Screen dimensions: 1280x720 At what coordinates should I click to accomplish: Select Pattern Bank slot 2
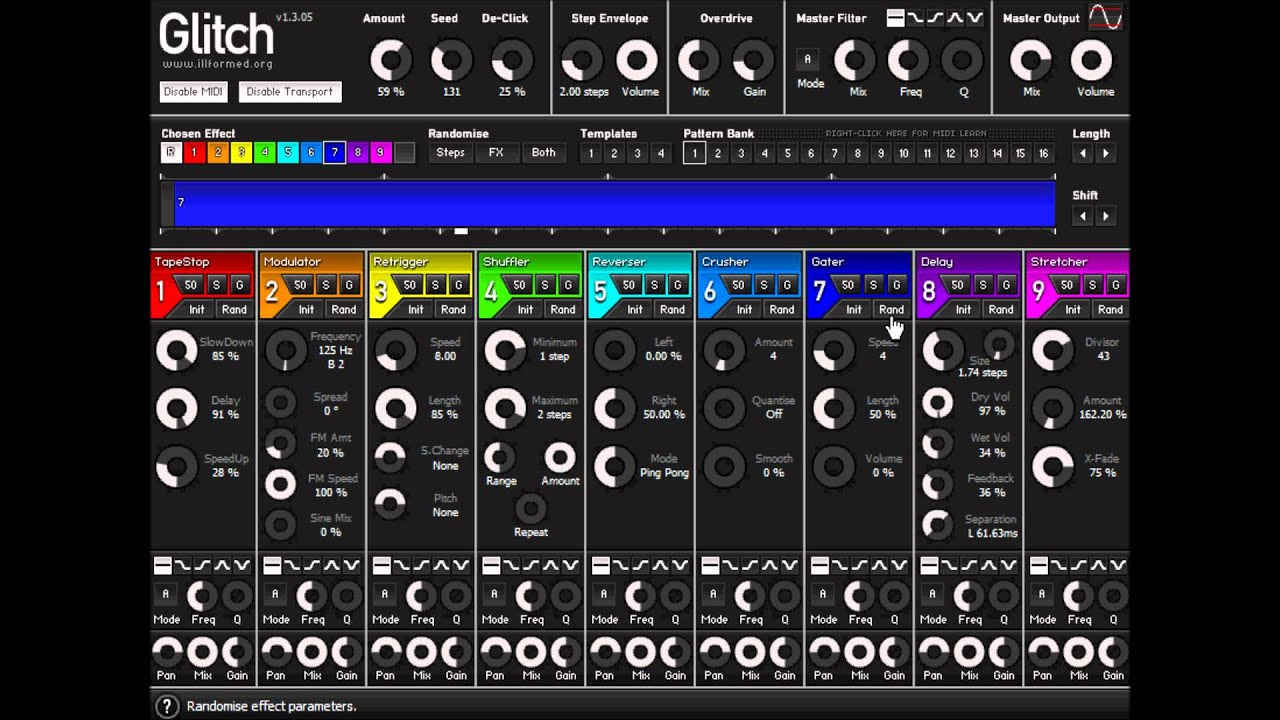tap(717, 153)
